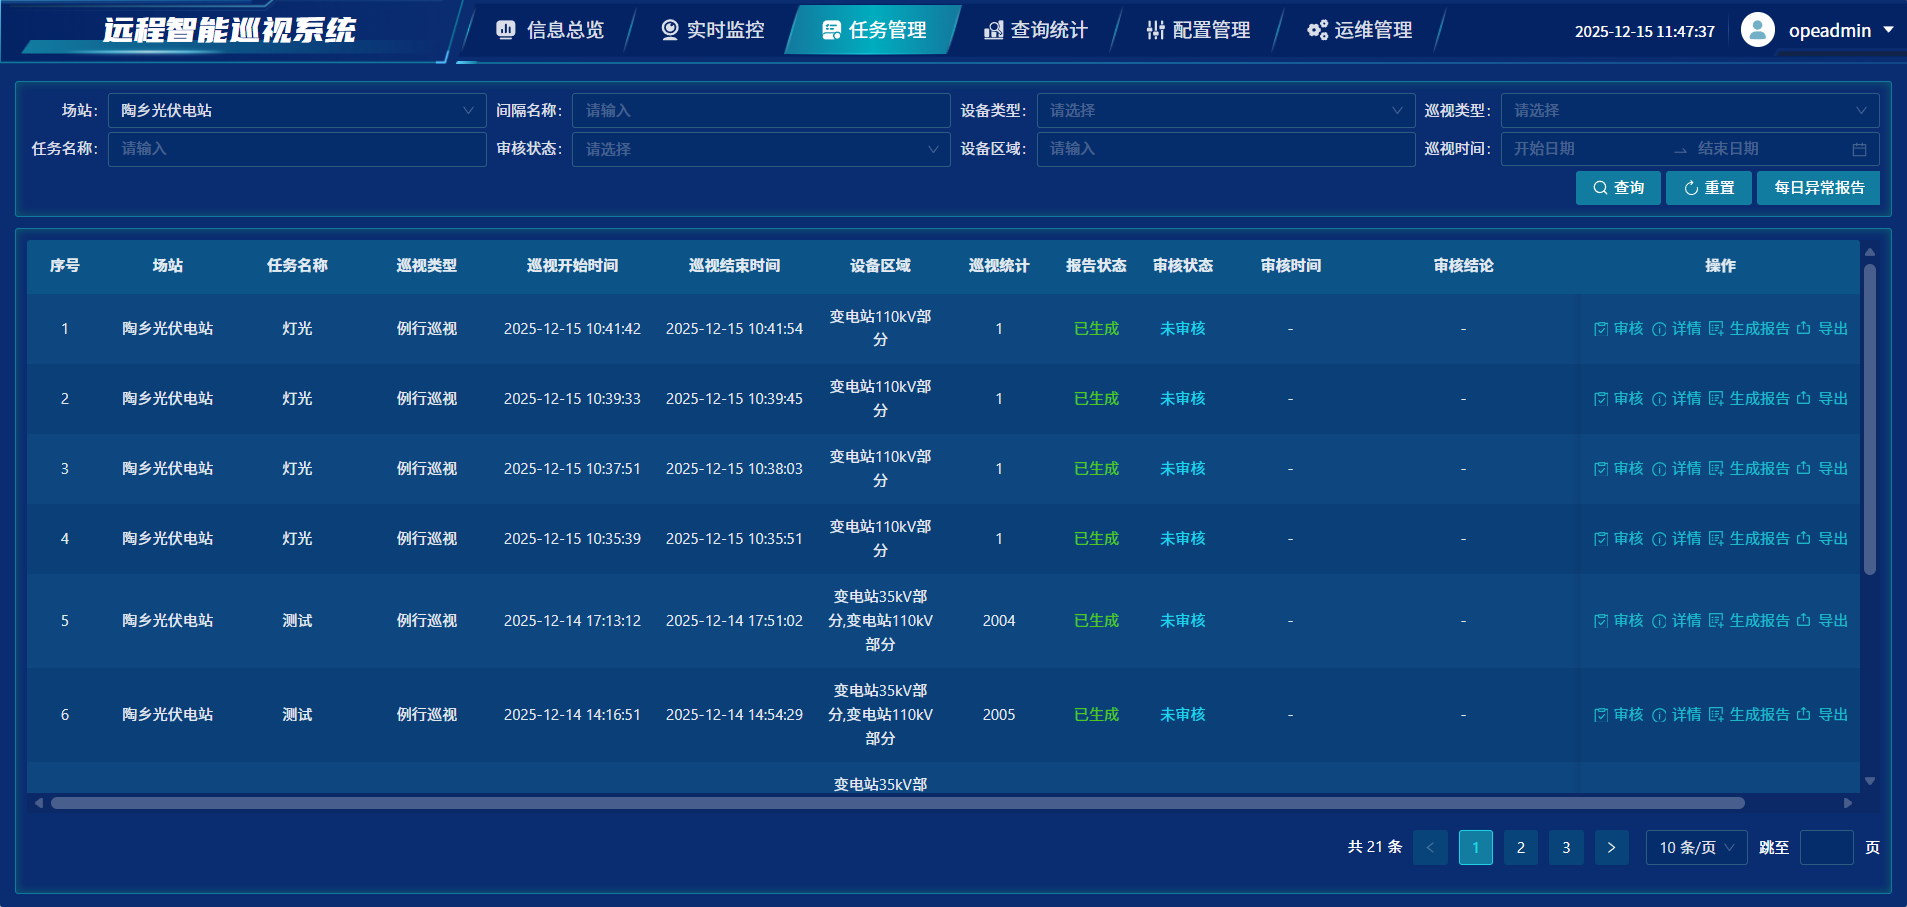Click the table scroll-right arrow
Screen dimensions: 1907x907
pyautogui.click(x=1848, y=803)
